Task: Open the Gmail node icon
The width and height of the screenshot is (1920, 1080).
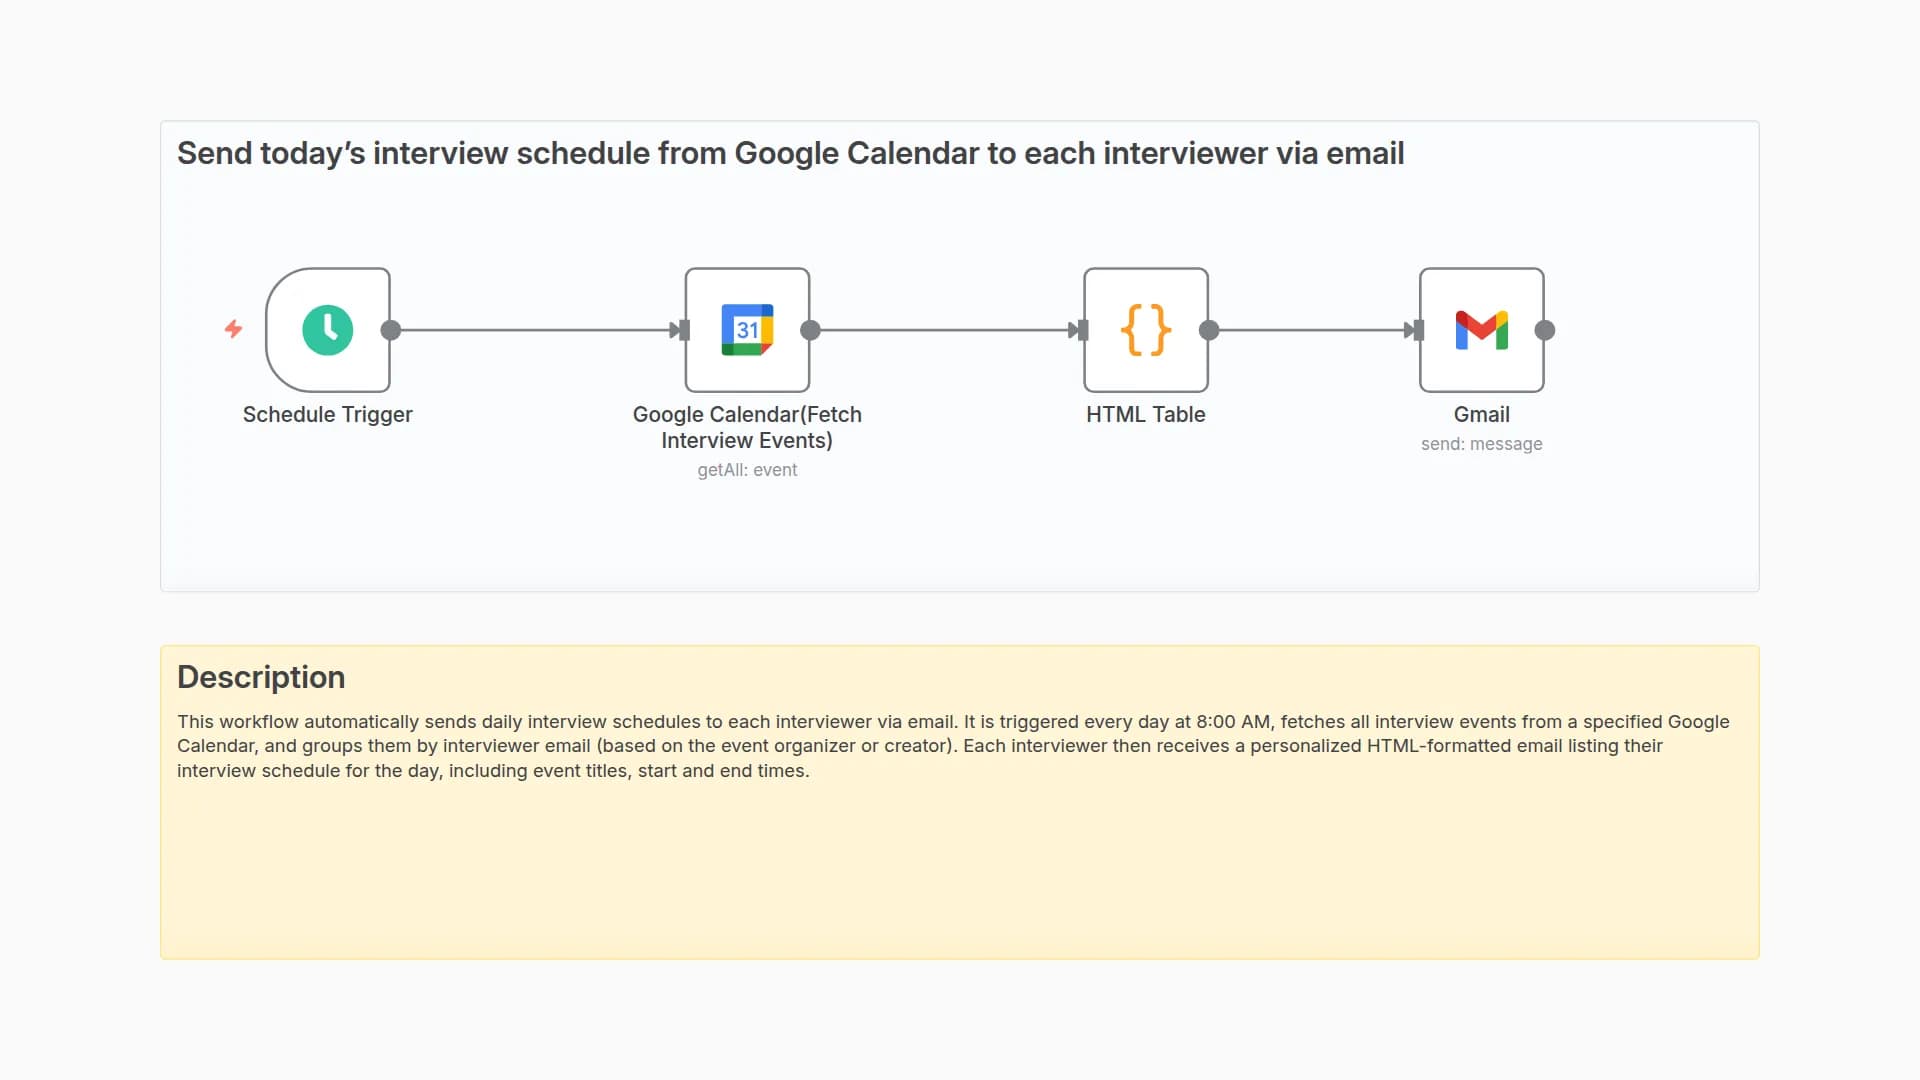Action: point(1481,330)
